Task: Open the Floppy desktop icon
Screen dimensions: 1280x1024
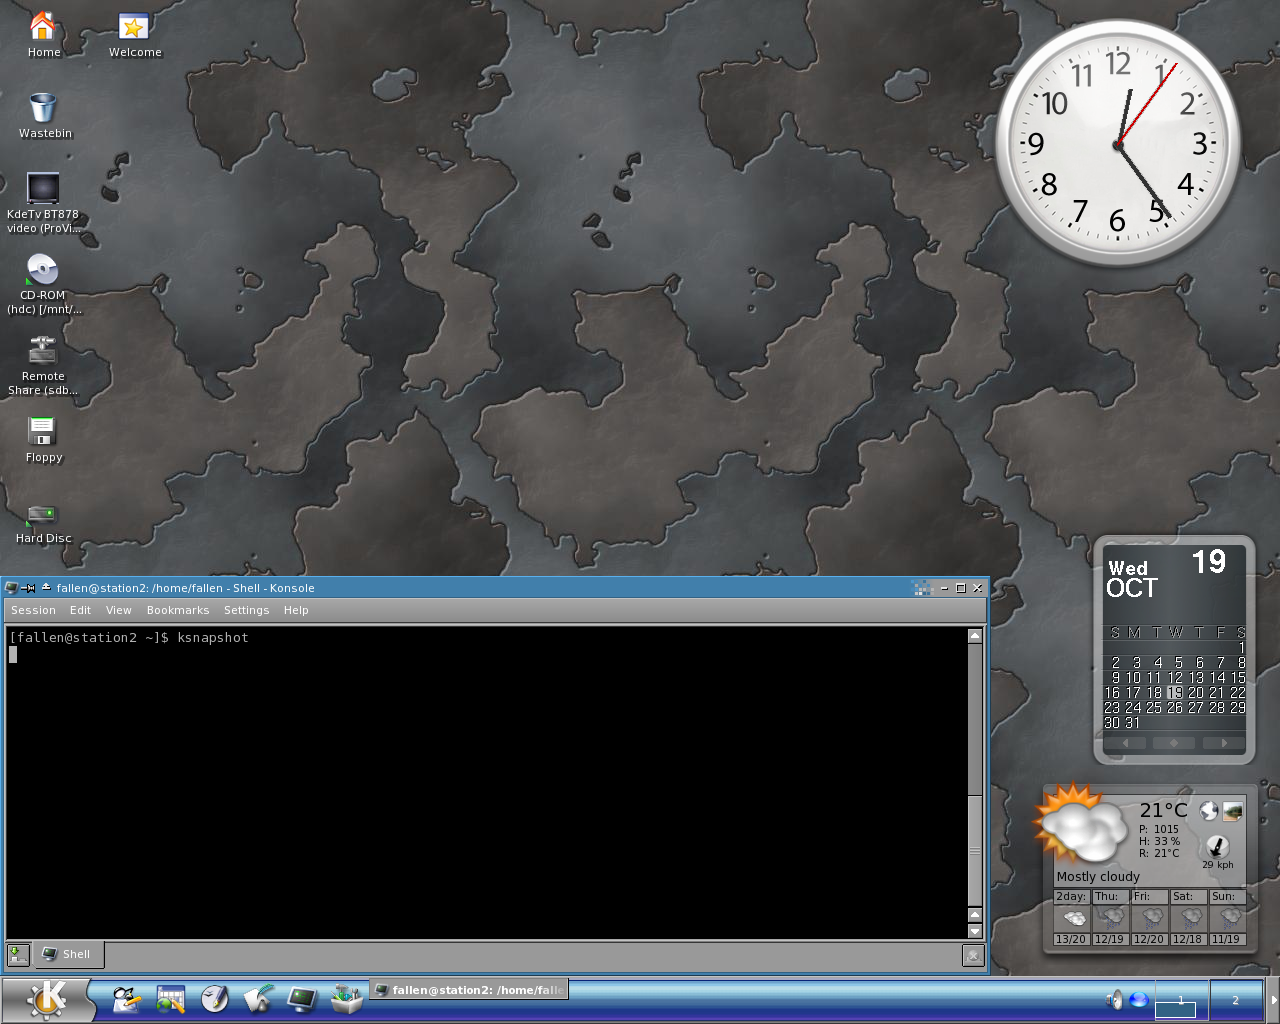Action: pyautogui.click(x=42, y=432)
